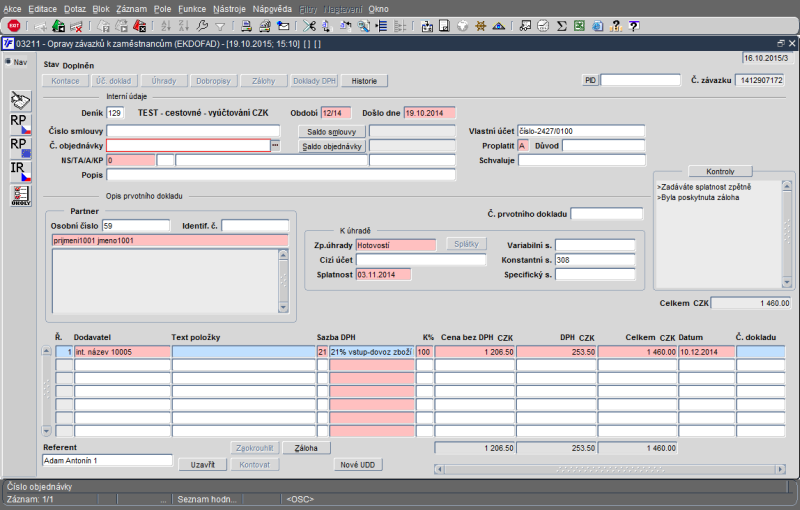This screenshot has width=800, height=510.
Task: Click the PID button
Action: pyautogui.click(x=590, y=80)
